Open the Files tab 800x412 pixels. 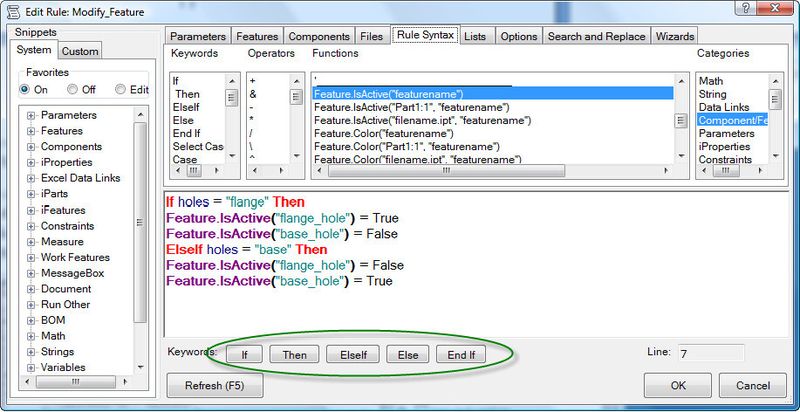[x=371, y=36]
